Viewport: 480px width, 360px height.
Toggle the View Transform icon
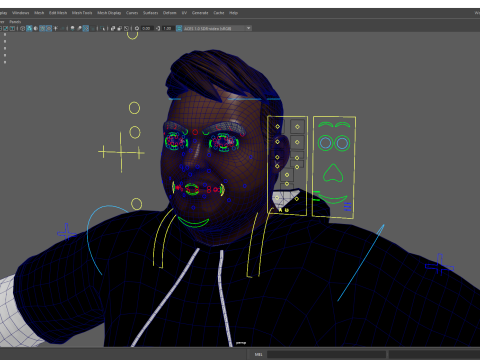point(179,28)
